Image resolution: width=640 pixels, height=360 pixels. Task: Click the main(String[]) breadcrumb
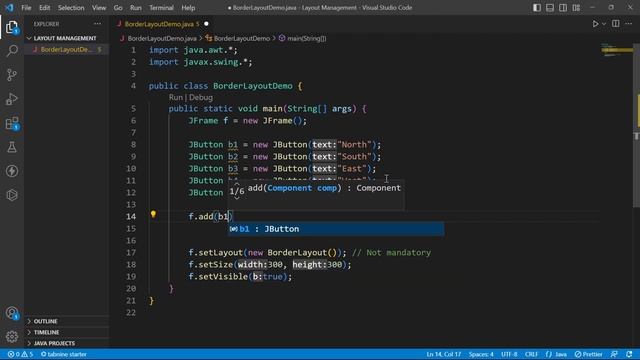tap(307, 38)
